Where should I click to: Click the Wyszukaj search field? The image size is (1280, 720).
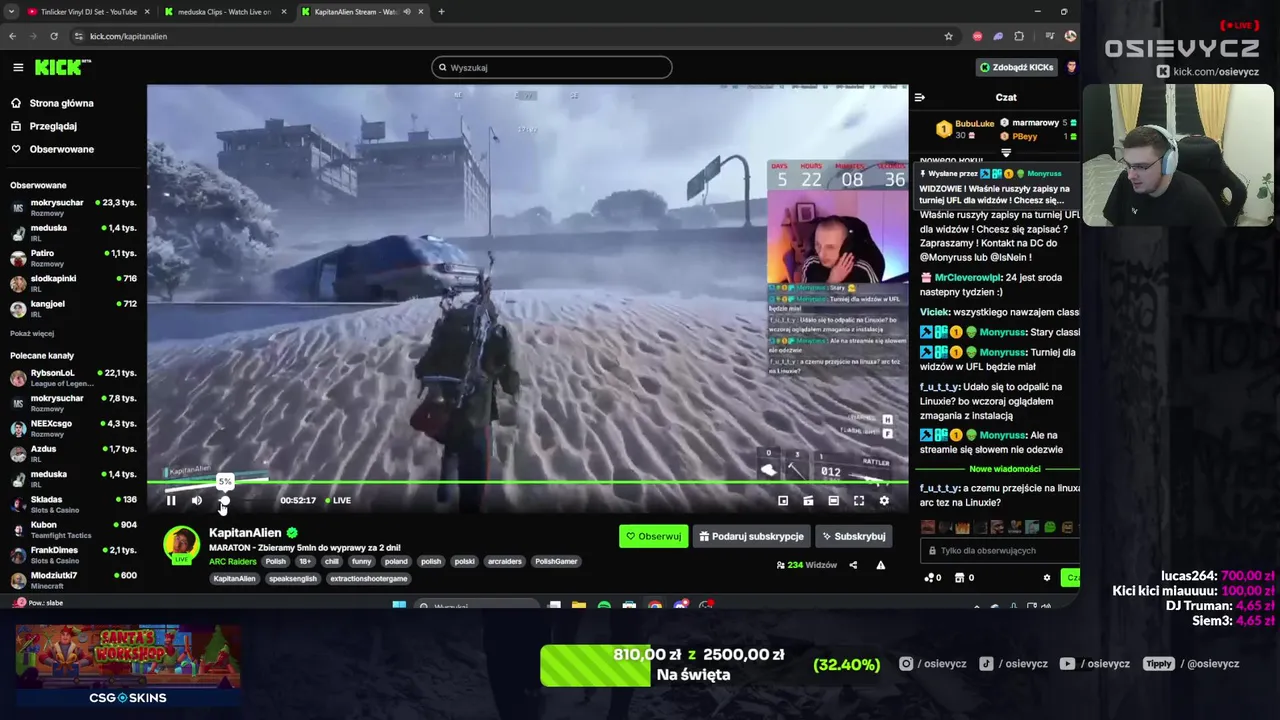tap(552, 67)
